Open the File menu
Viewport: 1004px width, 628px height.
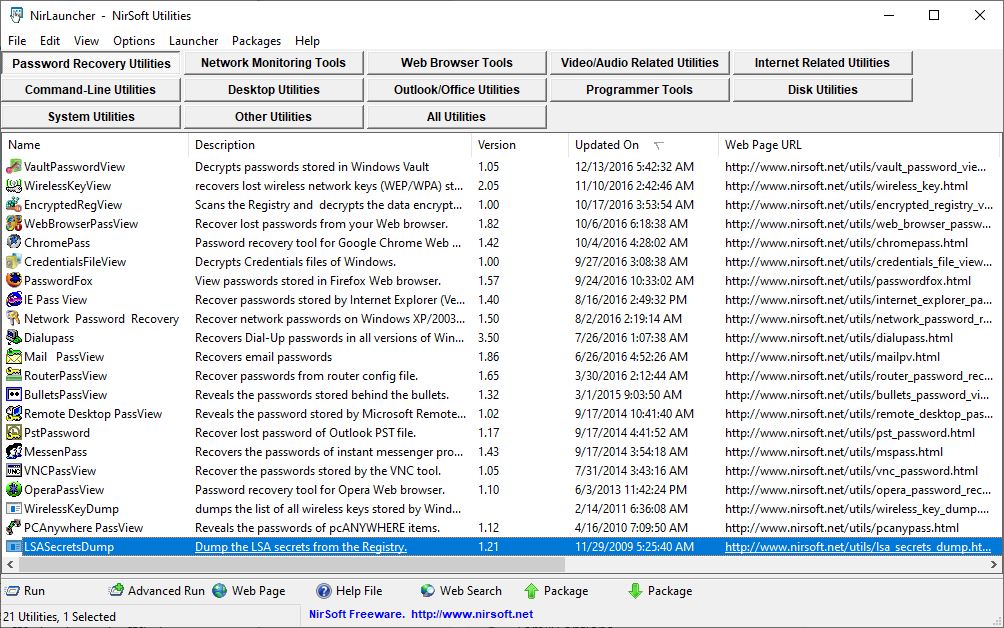point(17,41)
